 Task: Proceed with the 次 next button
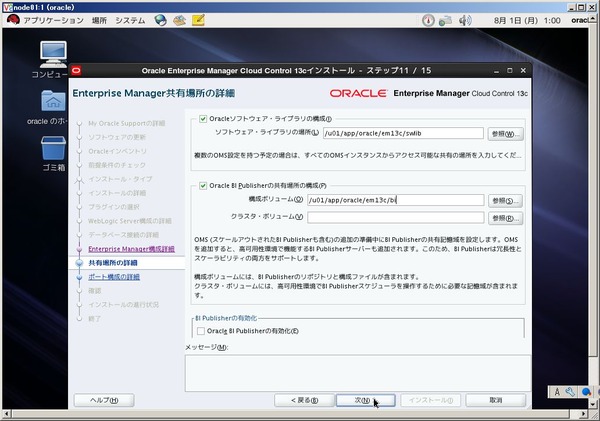[365, 400]
